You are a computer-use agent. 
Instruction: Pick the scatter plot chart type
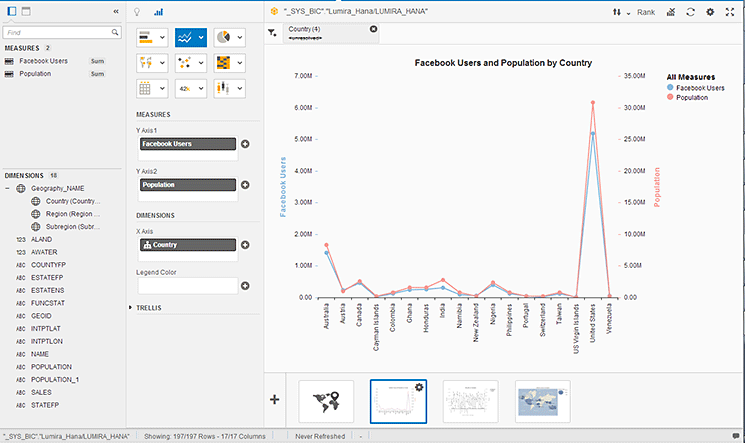click(185, 62)
